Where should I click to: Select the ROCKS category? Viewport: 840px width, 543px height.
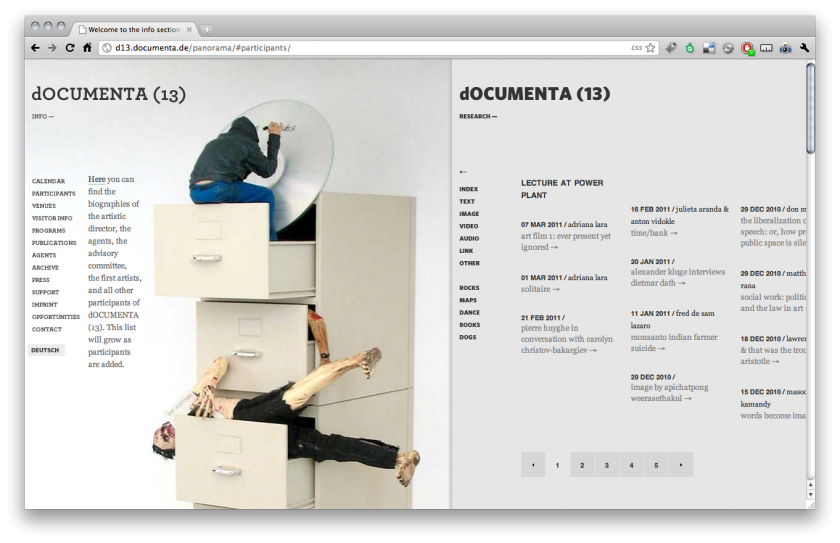(469, 288)
